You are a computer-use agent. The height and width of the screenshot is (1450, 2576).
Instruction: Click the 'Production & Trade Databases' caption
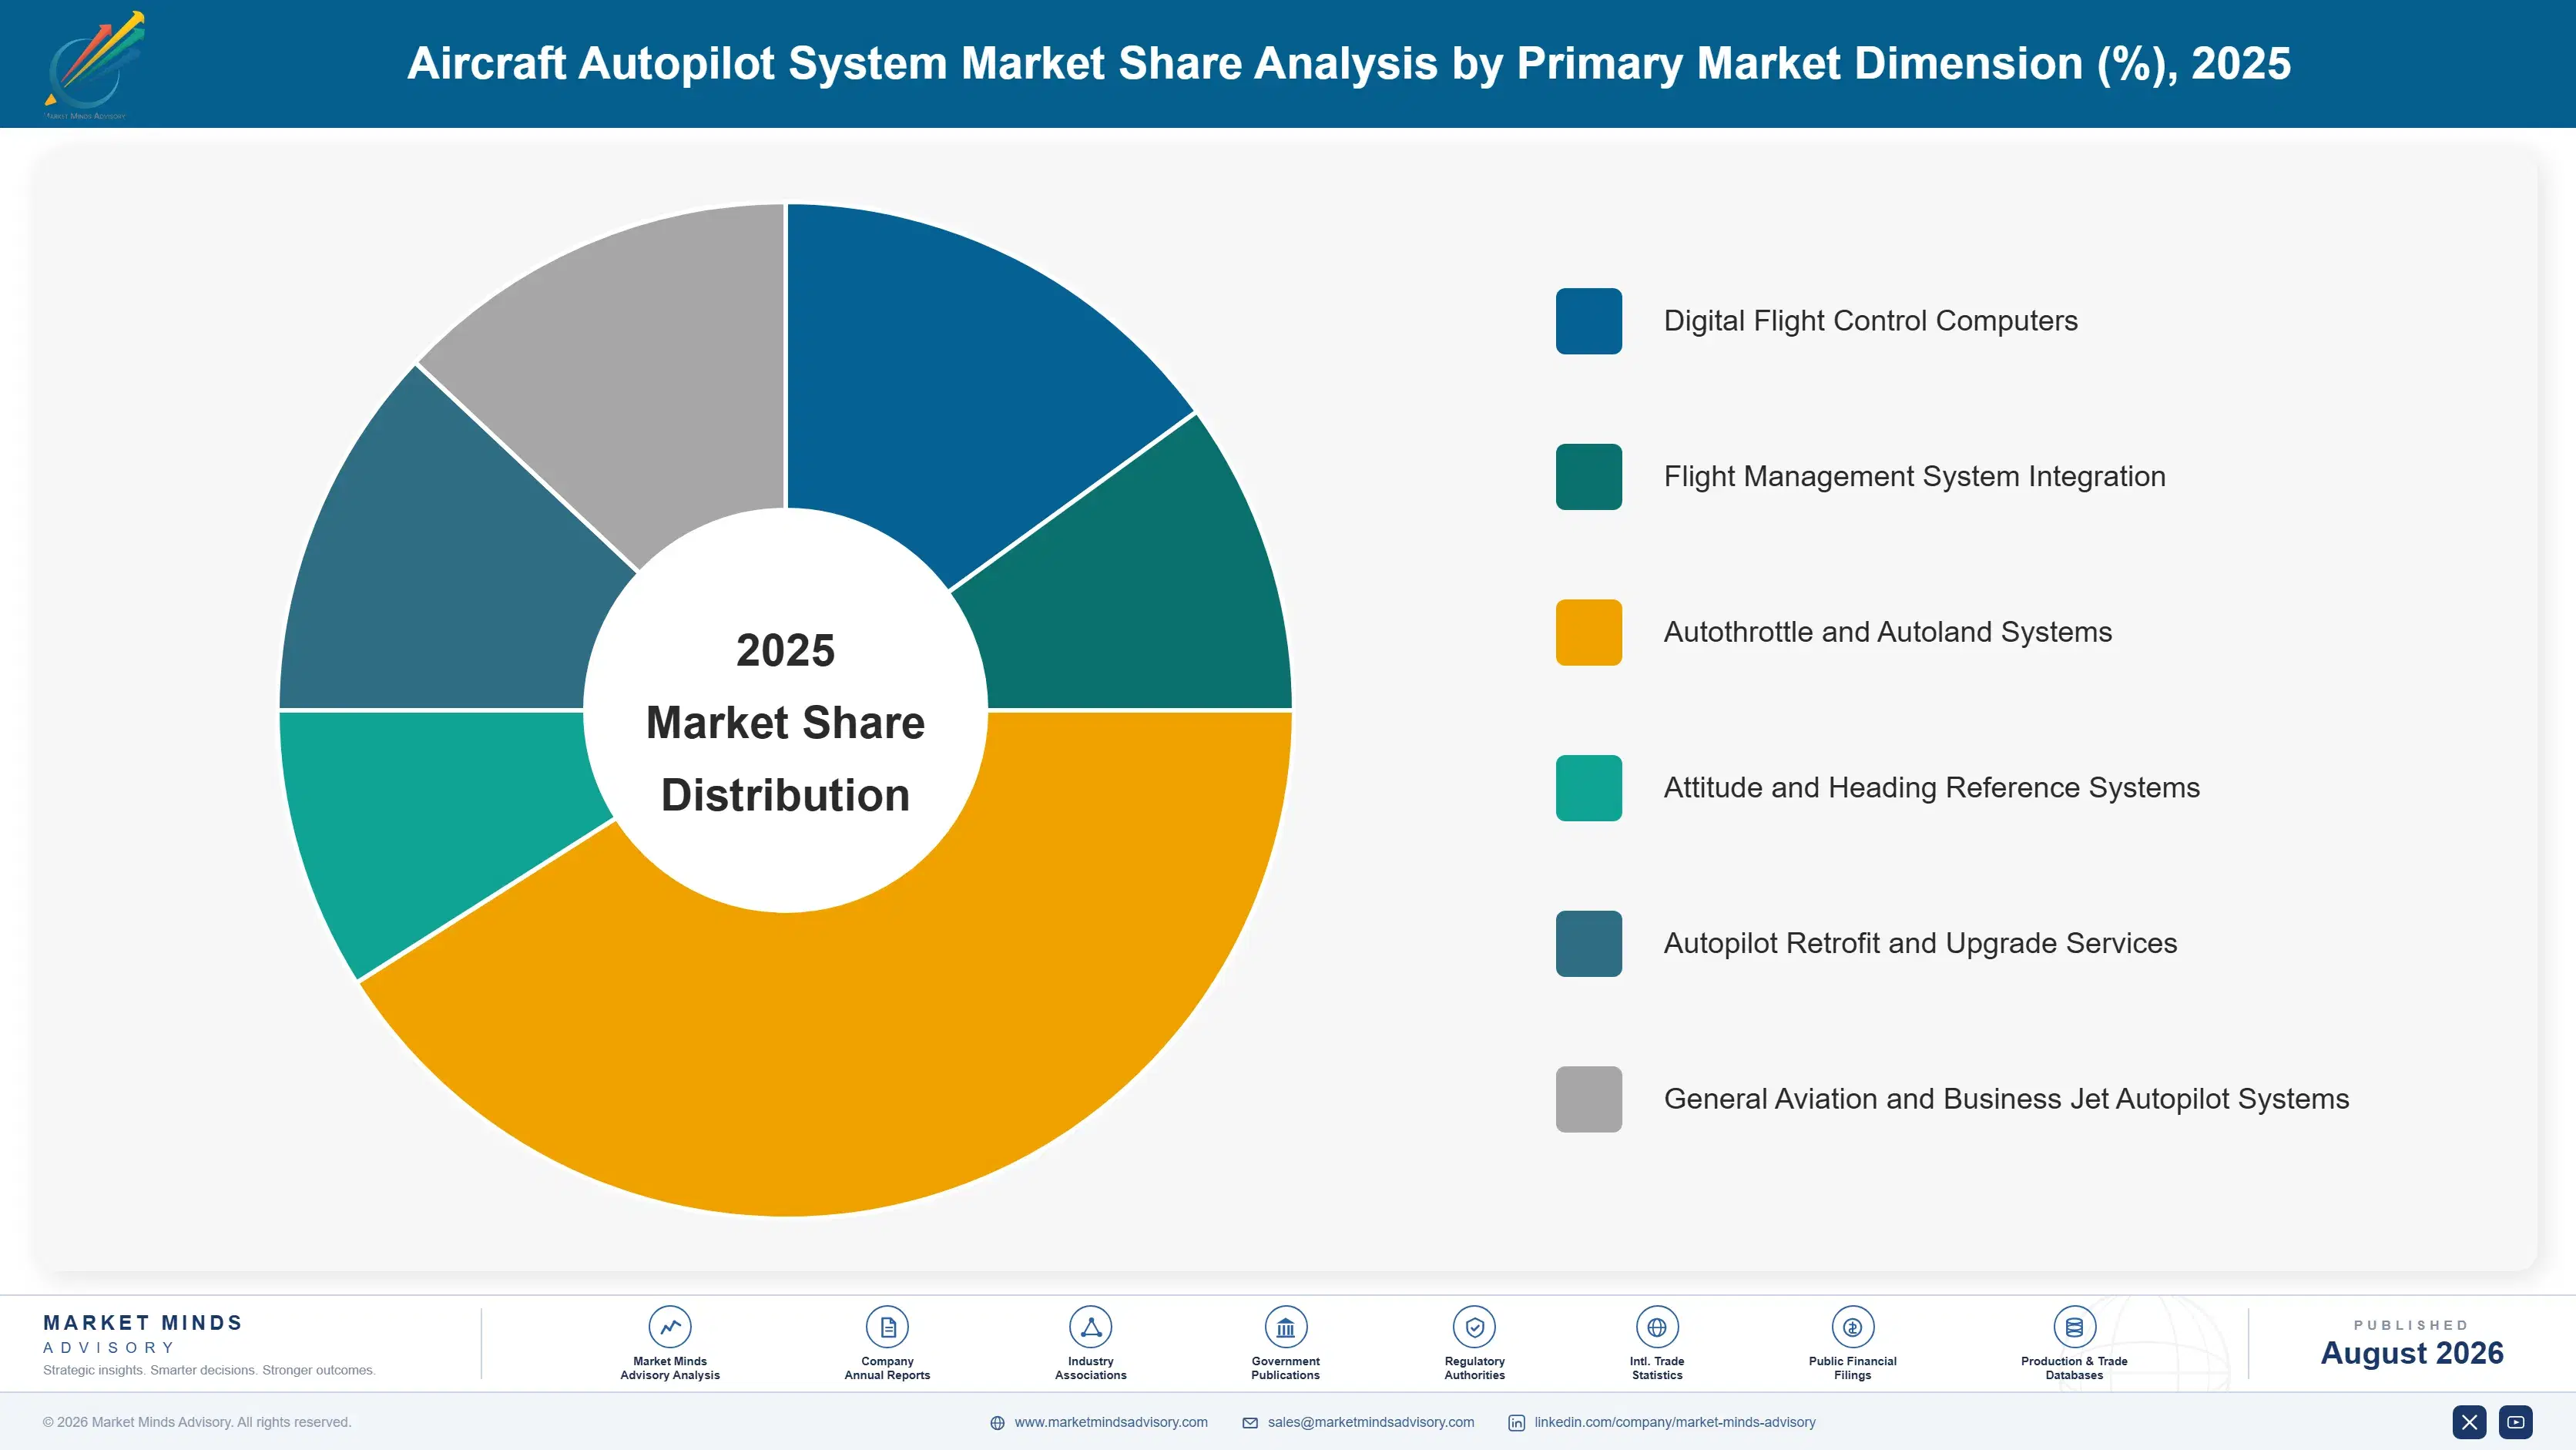pyautogui.click(x=2074, y=1368)
